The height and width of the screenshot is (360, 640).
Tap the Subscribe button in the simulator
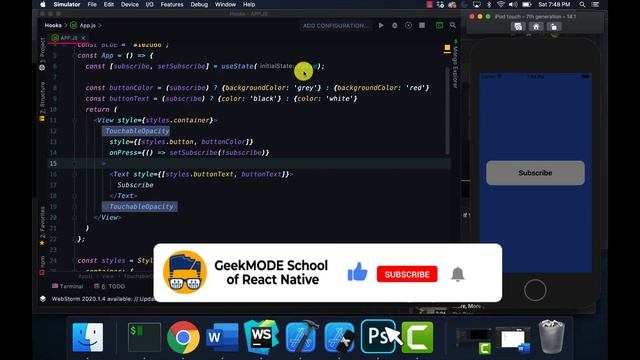[x=535, y=173]
